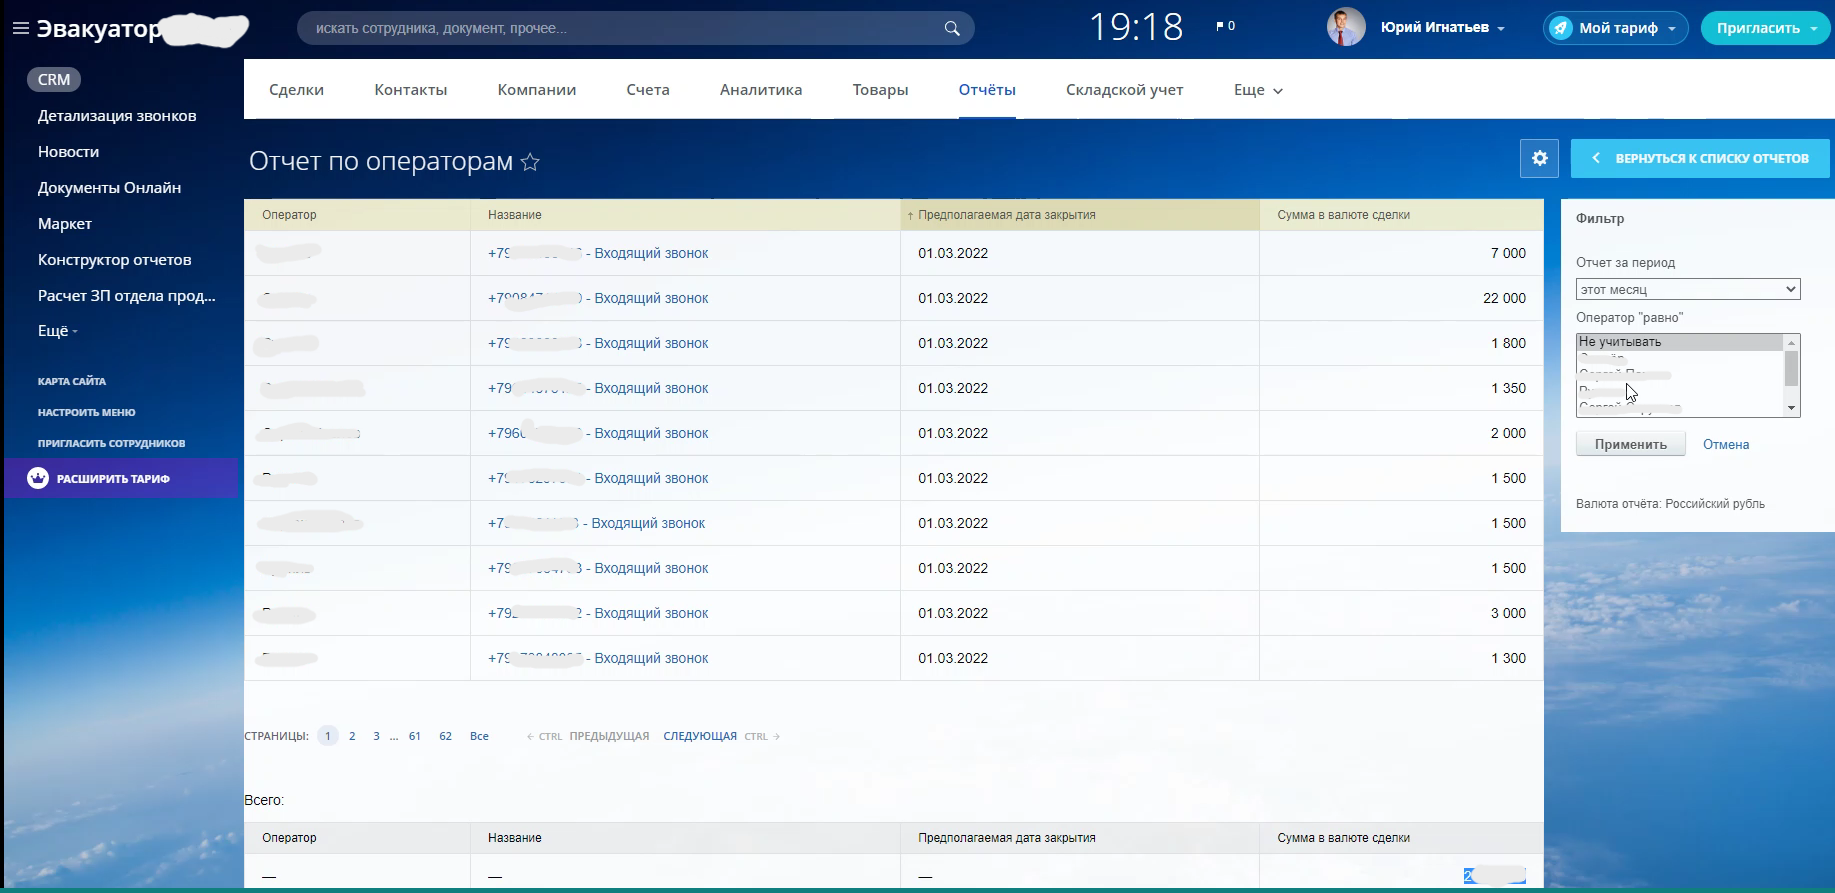The image size is (1835, 893).
Task: Click the user avatar photo
Action: pos(1345,28)
